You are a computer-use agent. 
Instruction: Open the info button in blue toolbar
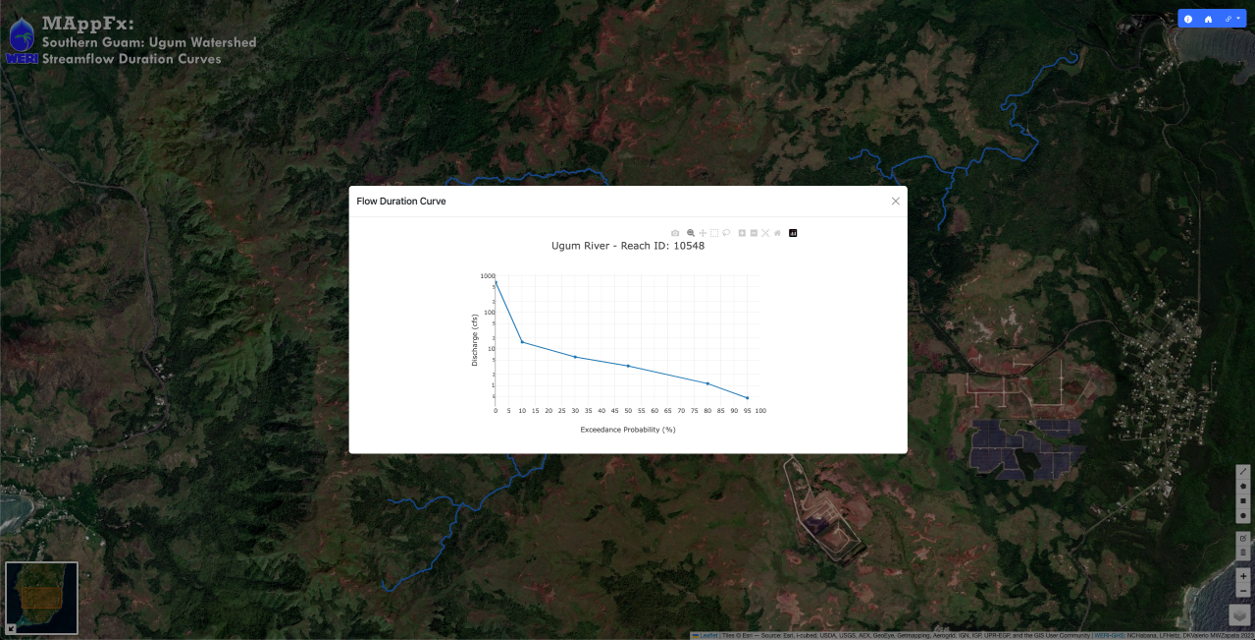coord(1188,19)
